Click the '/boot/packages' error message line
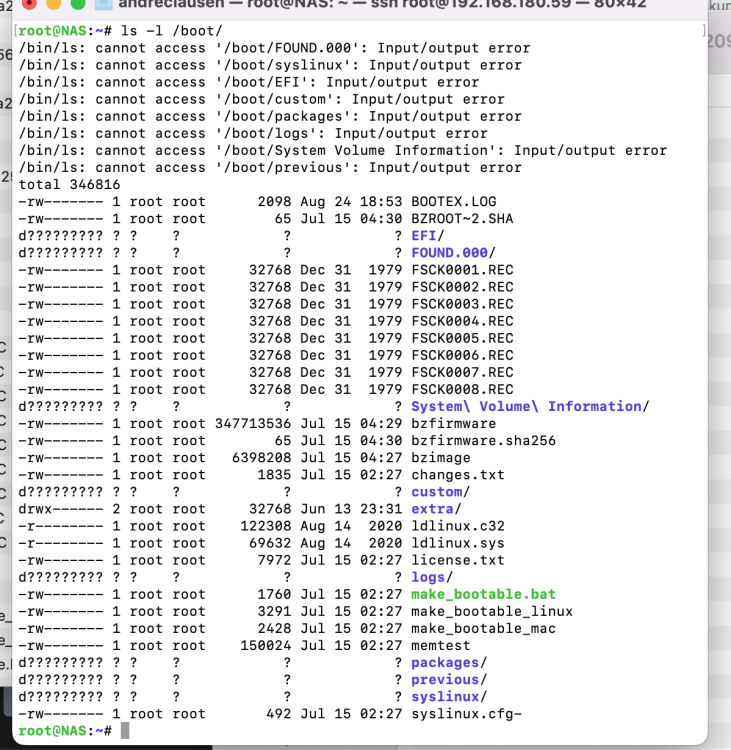The width and height of the screenshot is (731, 750). [270, 116]
